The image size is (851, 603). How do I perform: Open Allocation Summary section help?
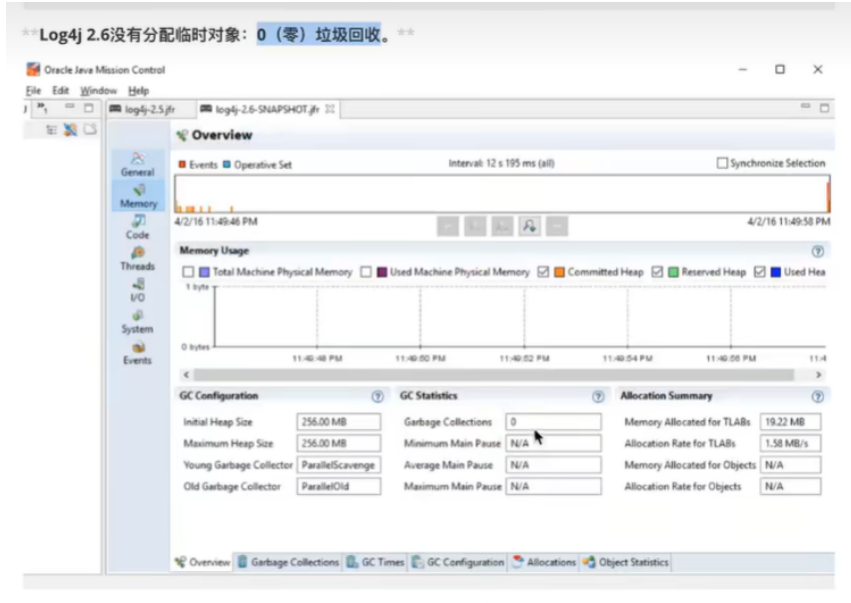coord(817,397)
